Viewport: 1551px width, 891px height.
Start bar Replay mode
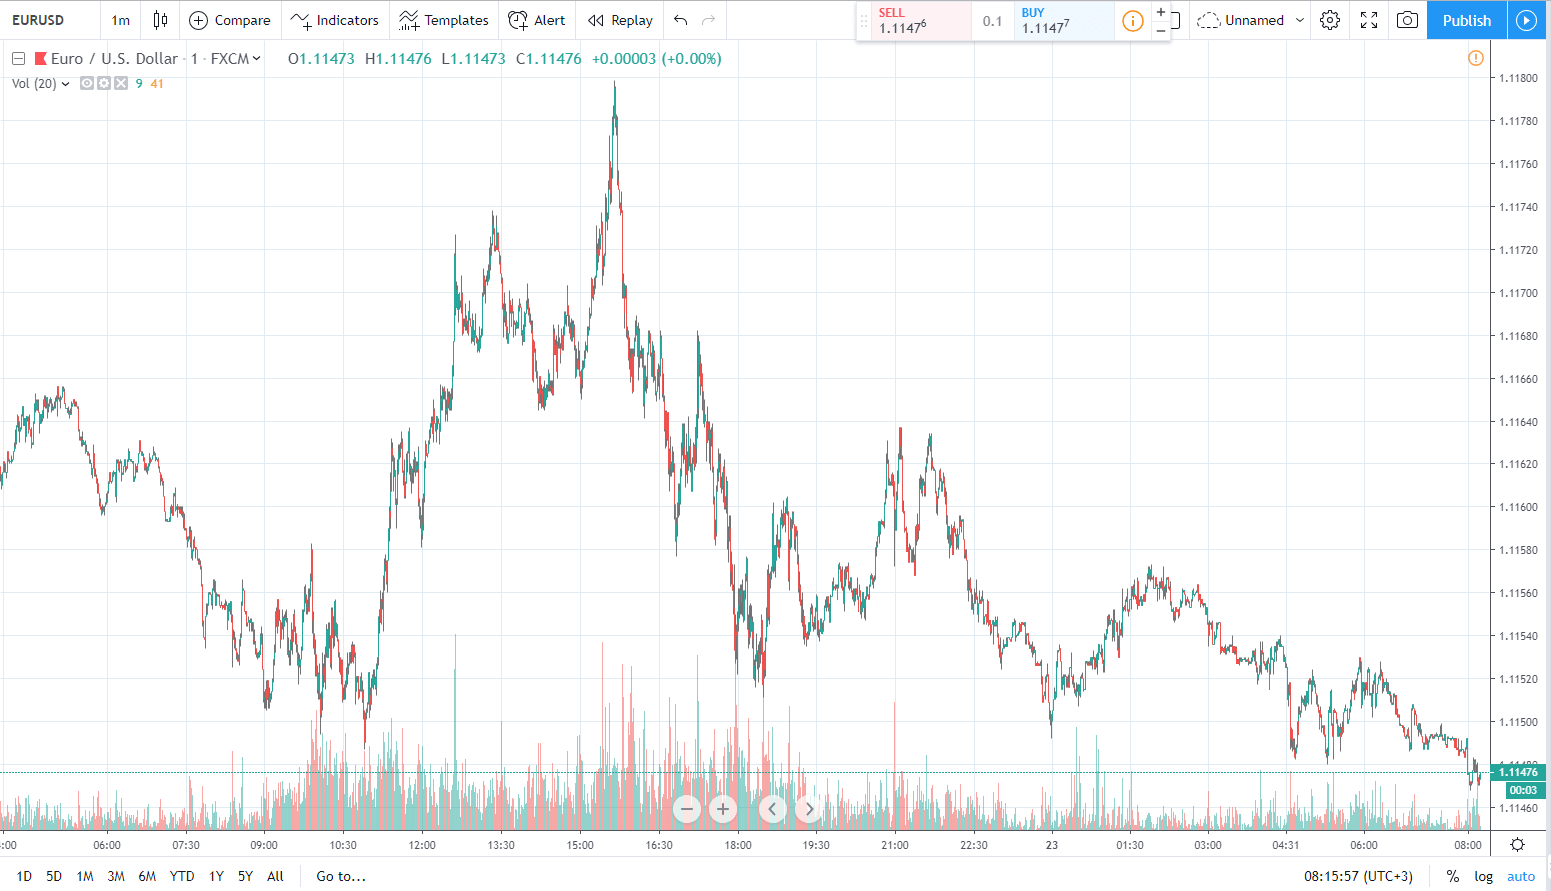(621, 20)
